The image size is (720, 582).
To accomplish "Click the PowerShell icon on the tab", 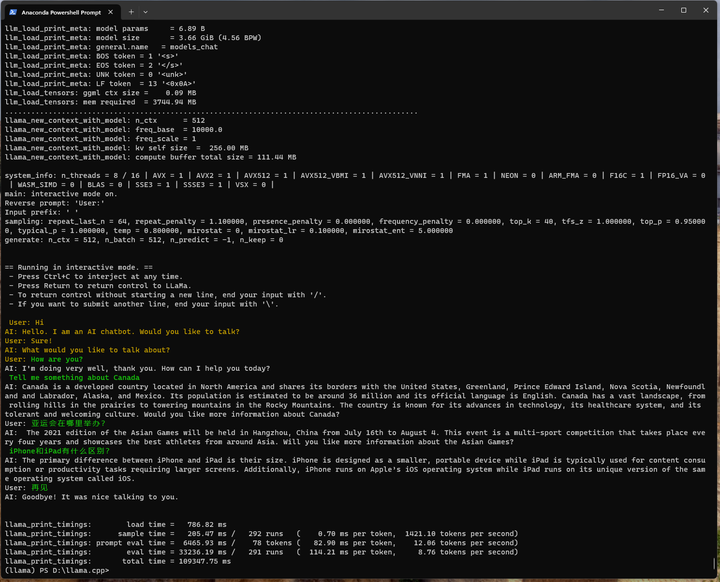I will tap(13, 12).
